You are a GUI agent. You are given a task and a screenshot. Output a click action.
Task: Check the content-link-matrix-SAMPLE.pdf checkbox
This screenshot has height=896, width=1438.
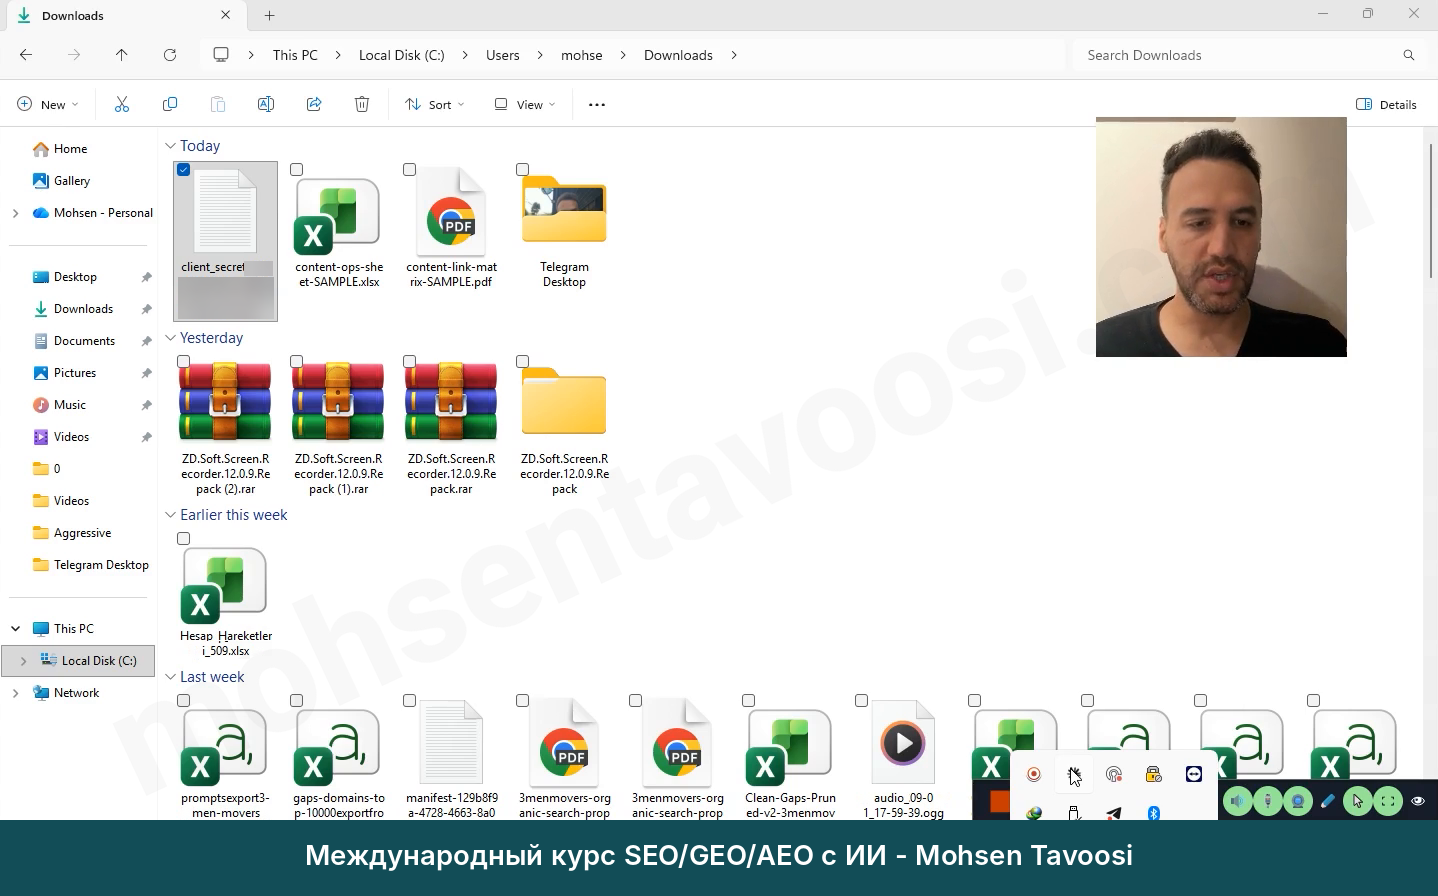click(409, 170)
